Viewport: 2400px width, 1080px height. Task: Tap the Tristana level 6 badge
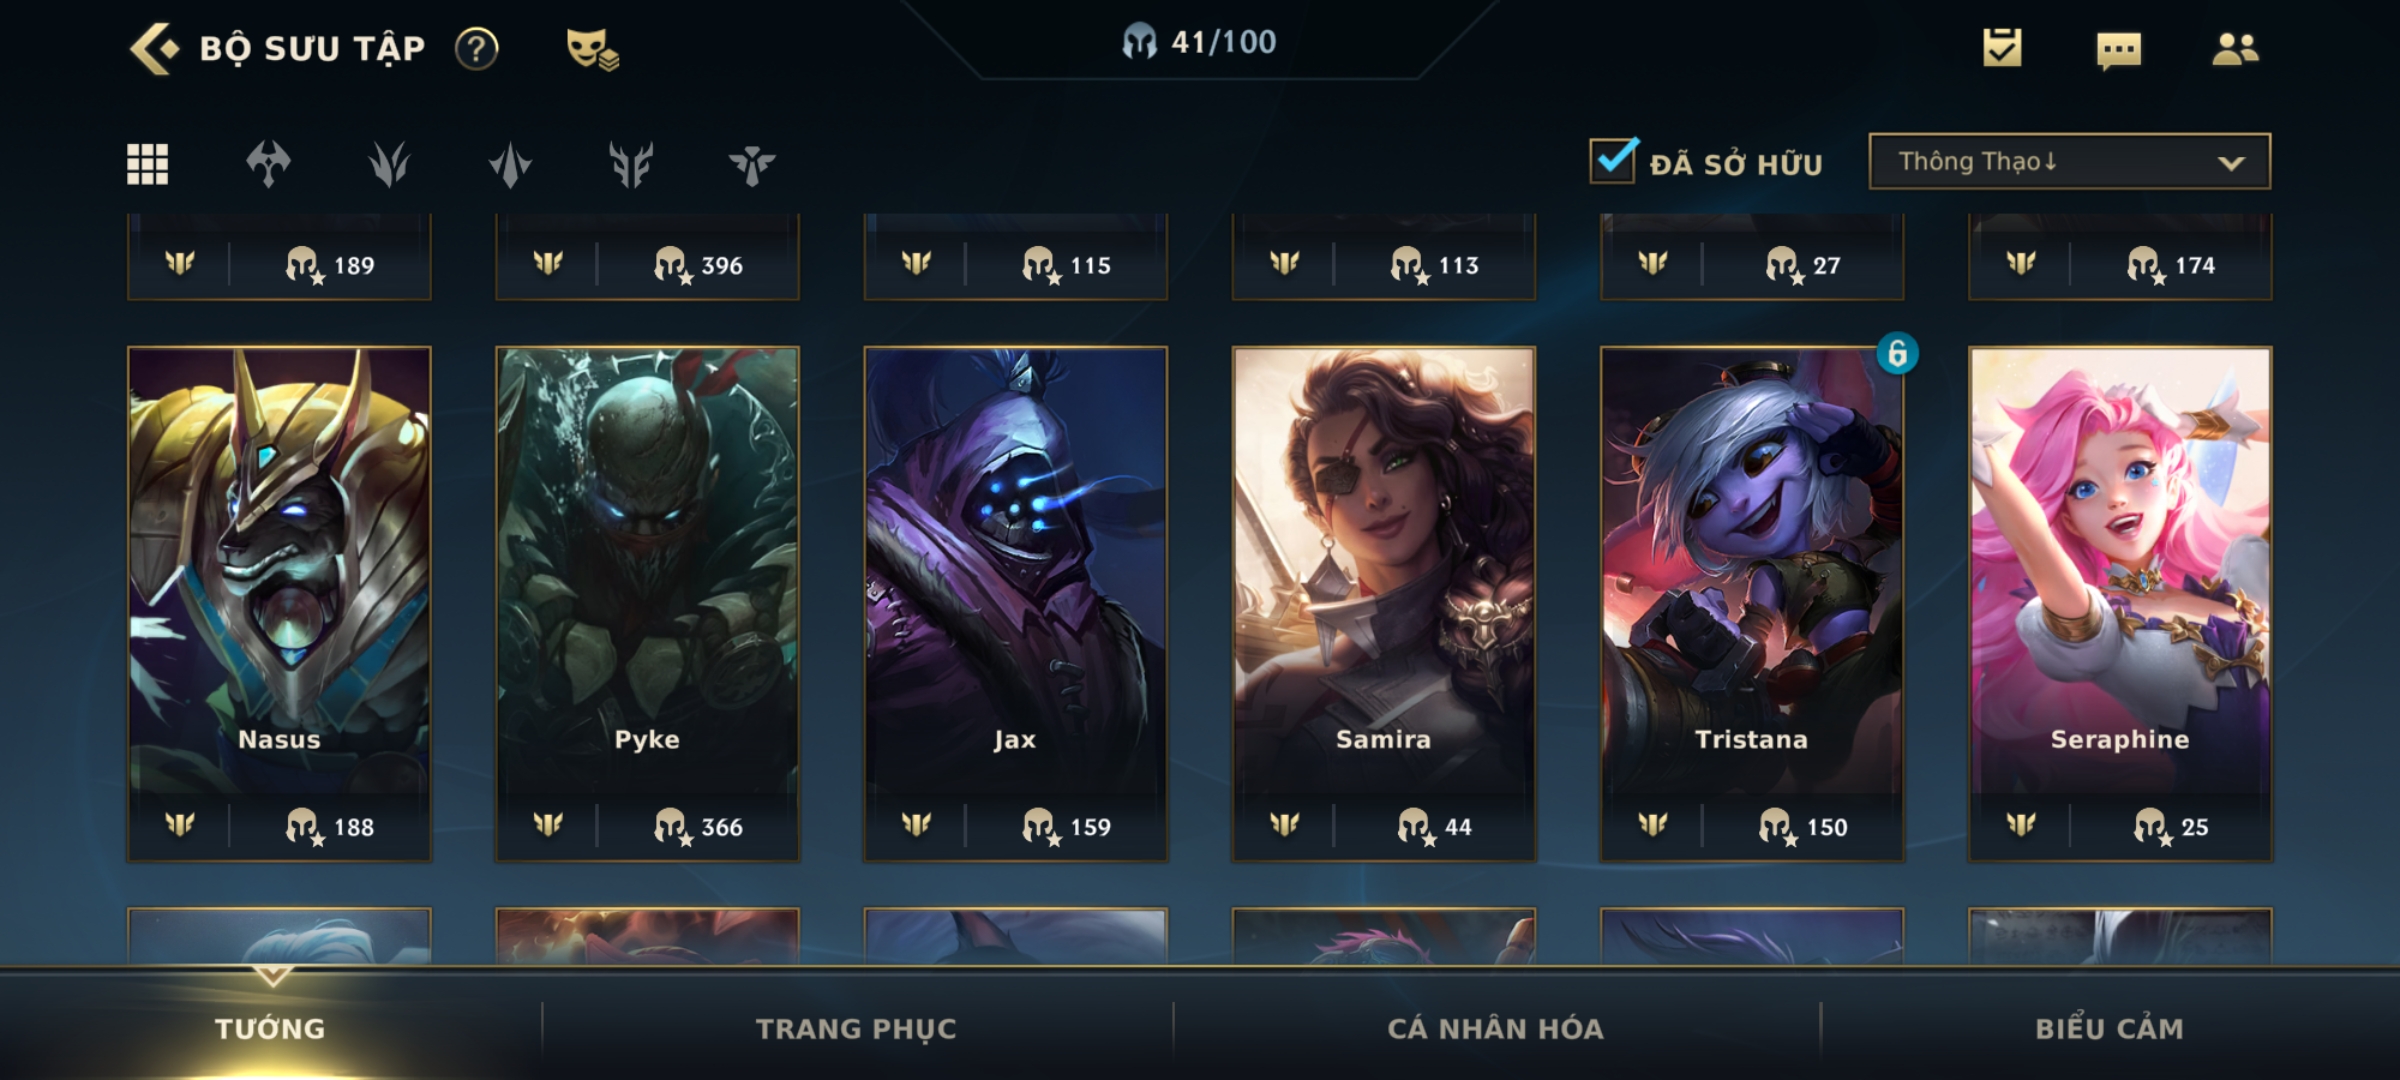click(x=1897, y=353)
